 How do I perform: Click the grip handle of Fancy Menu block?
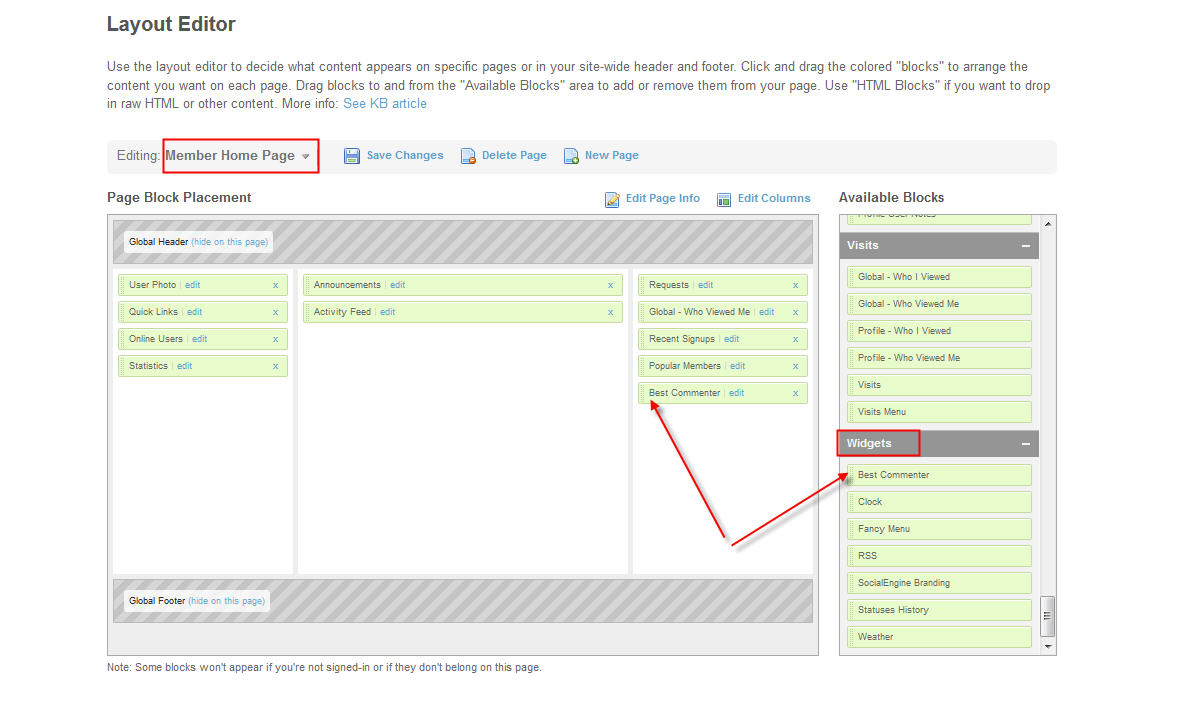click(x=851, y=529)
